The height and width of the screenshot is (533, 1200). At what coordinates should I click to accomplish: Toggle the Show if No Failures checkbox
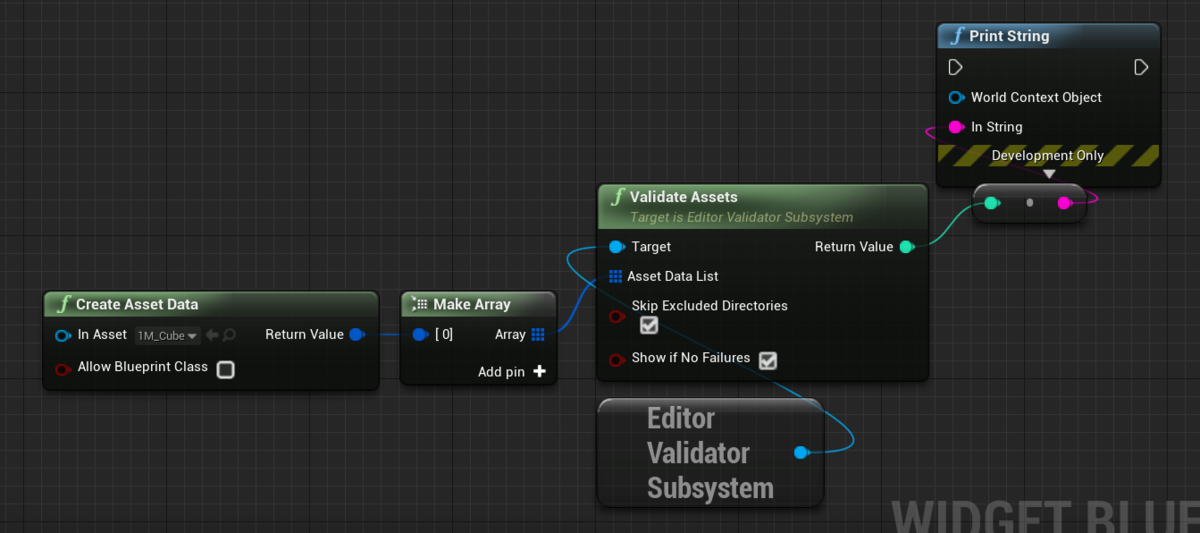[x=768, y=360]
